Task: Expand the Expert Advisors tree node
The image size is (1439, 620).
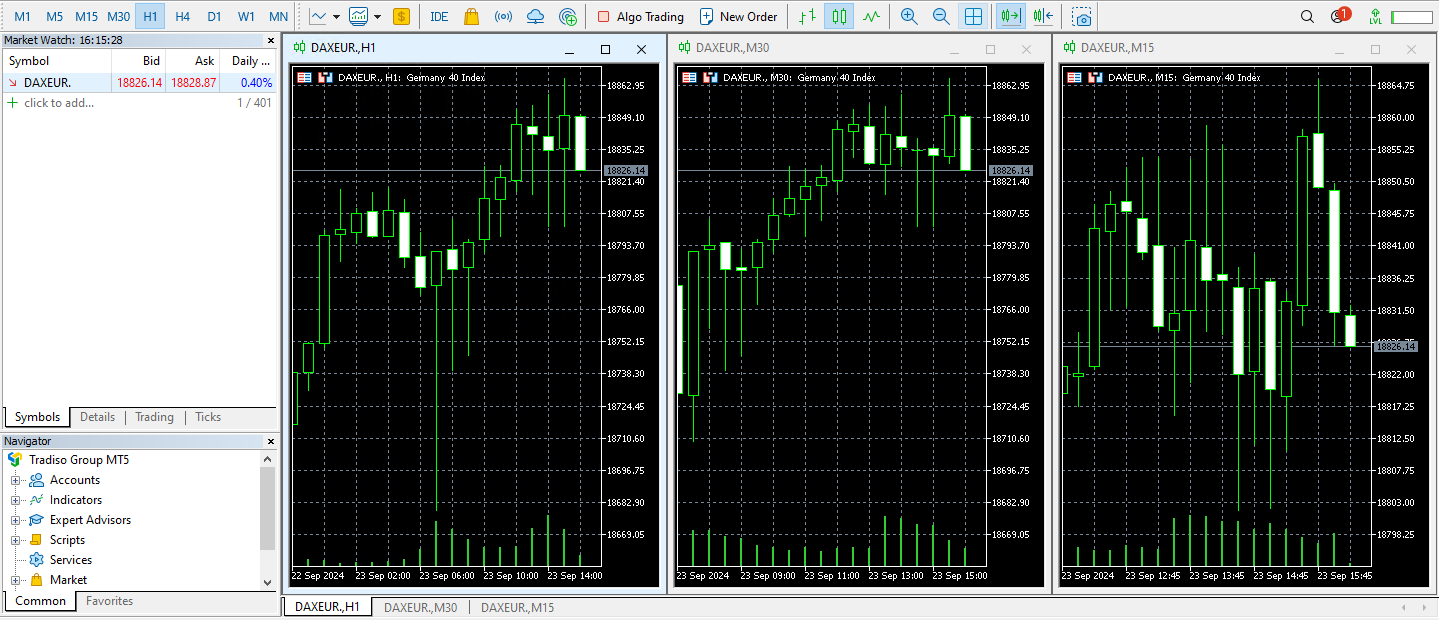Action: [x=16, y=520]
